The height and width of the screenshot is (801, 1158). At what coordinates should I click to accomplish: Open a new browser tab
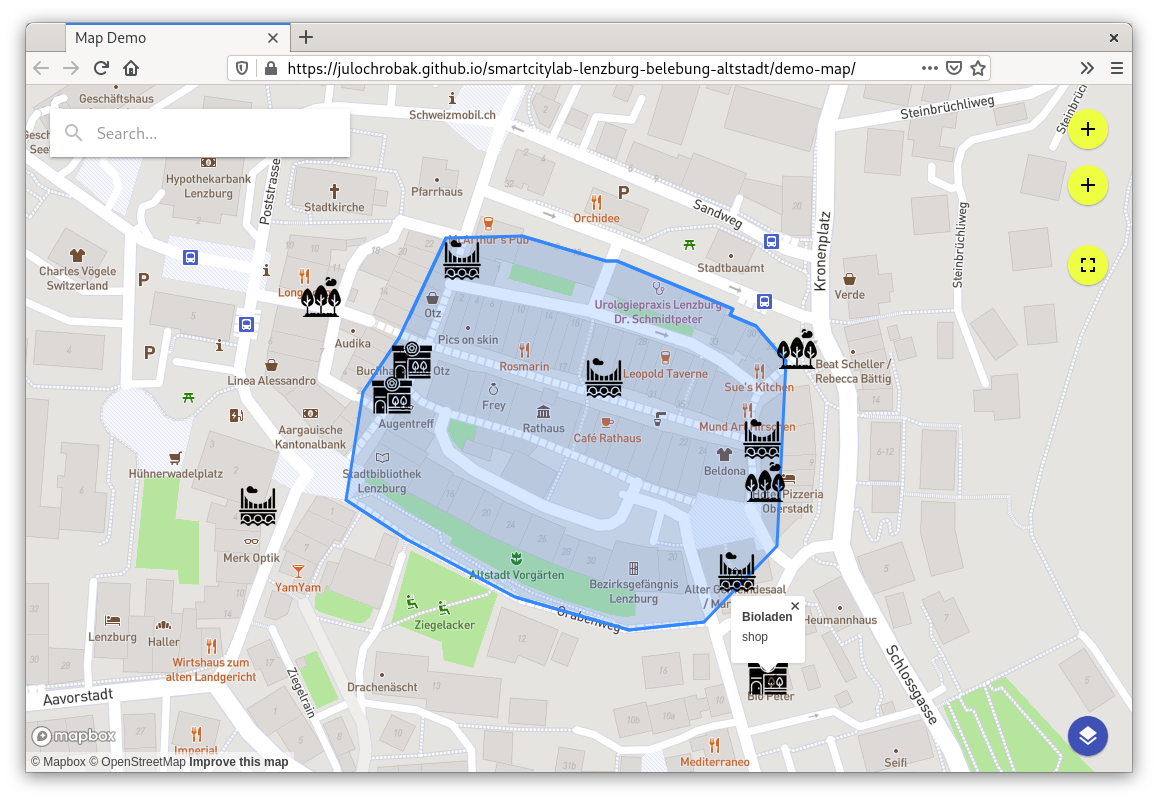point(306,37)
